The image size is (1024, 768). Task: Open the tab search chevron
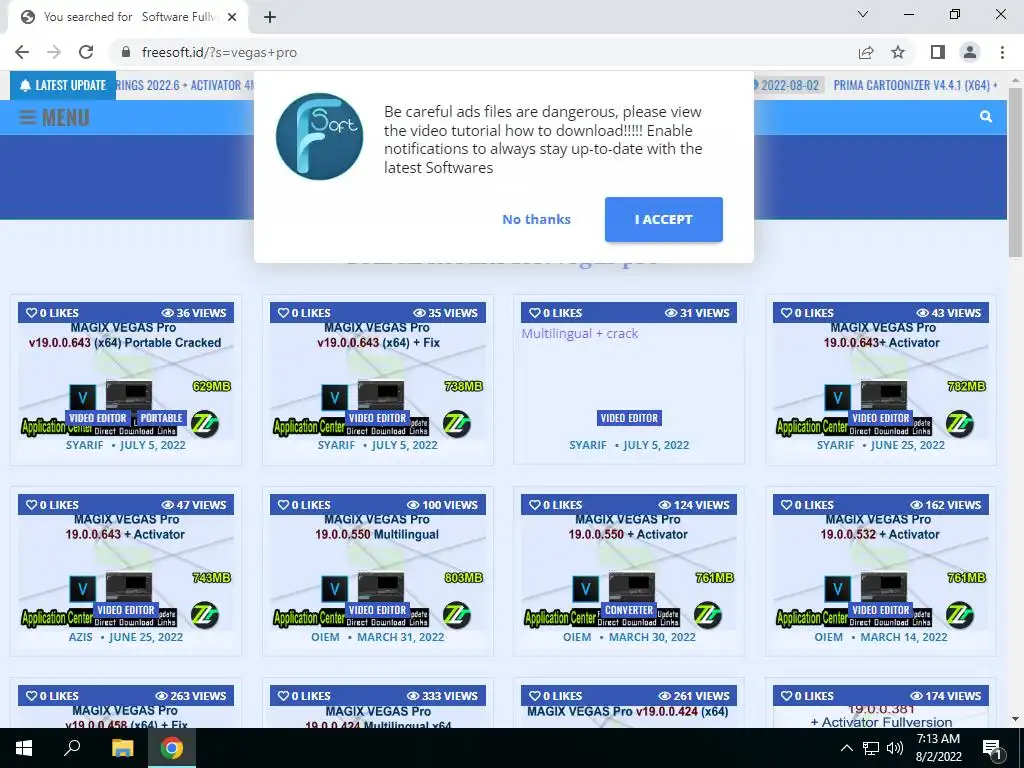(863, 14)
